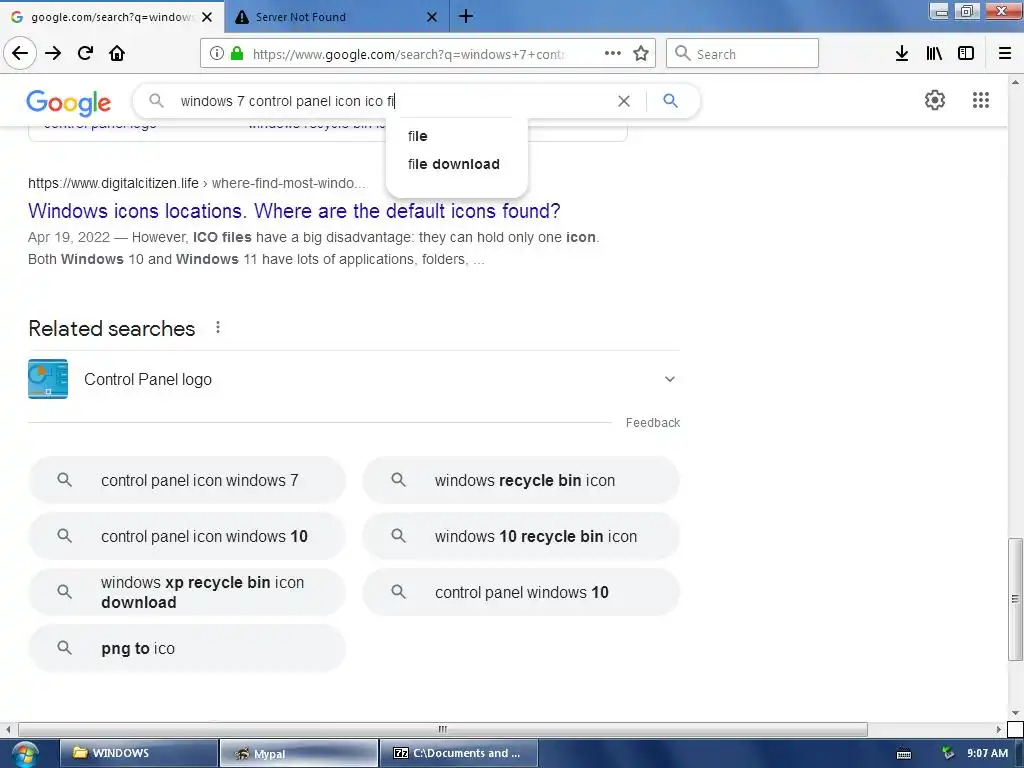Viewport: 1024px width, 768px height.
Task: Click the horizontal scrollbar thumb
Action: pos(442,729)
